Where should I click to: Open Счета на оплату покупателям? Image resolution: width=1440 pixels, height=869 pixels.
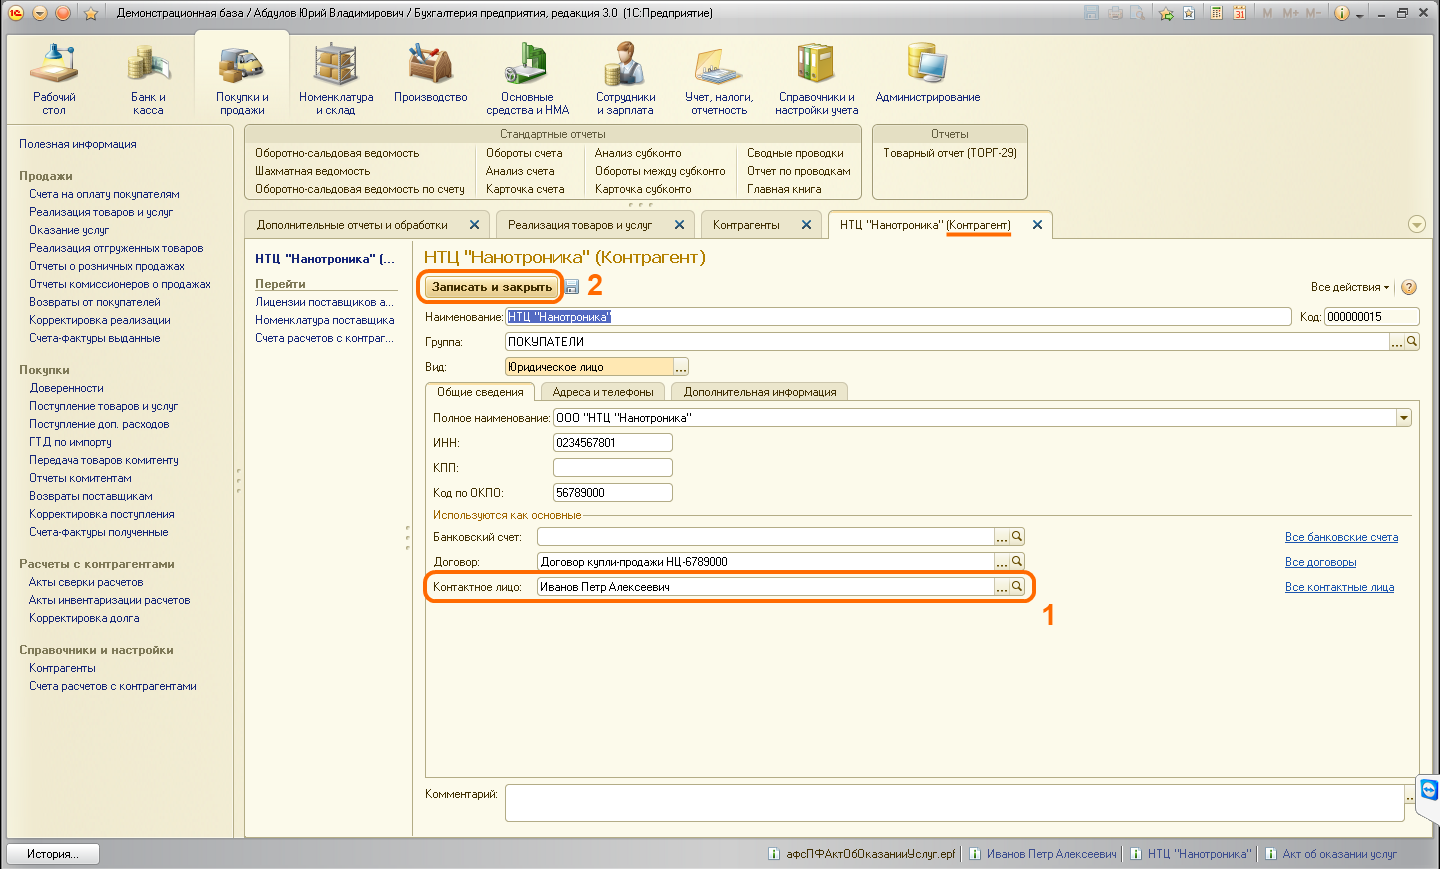coord(104,194)
